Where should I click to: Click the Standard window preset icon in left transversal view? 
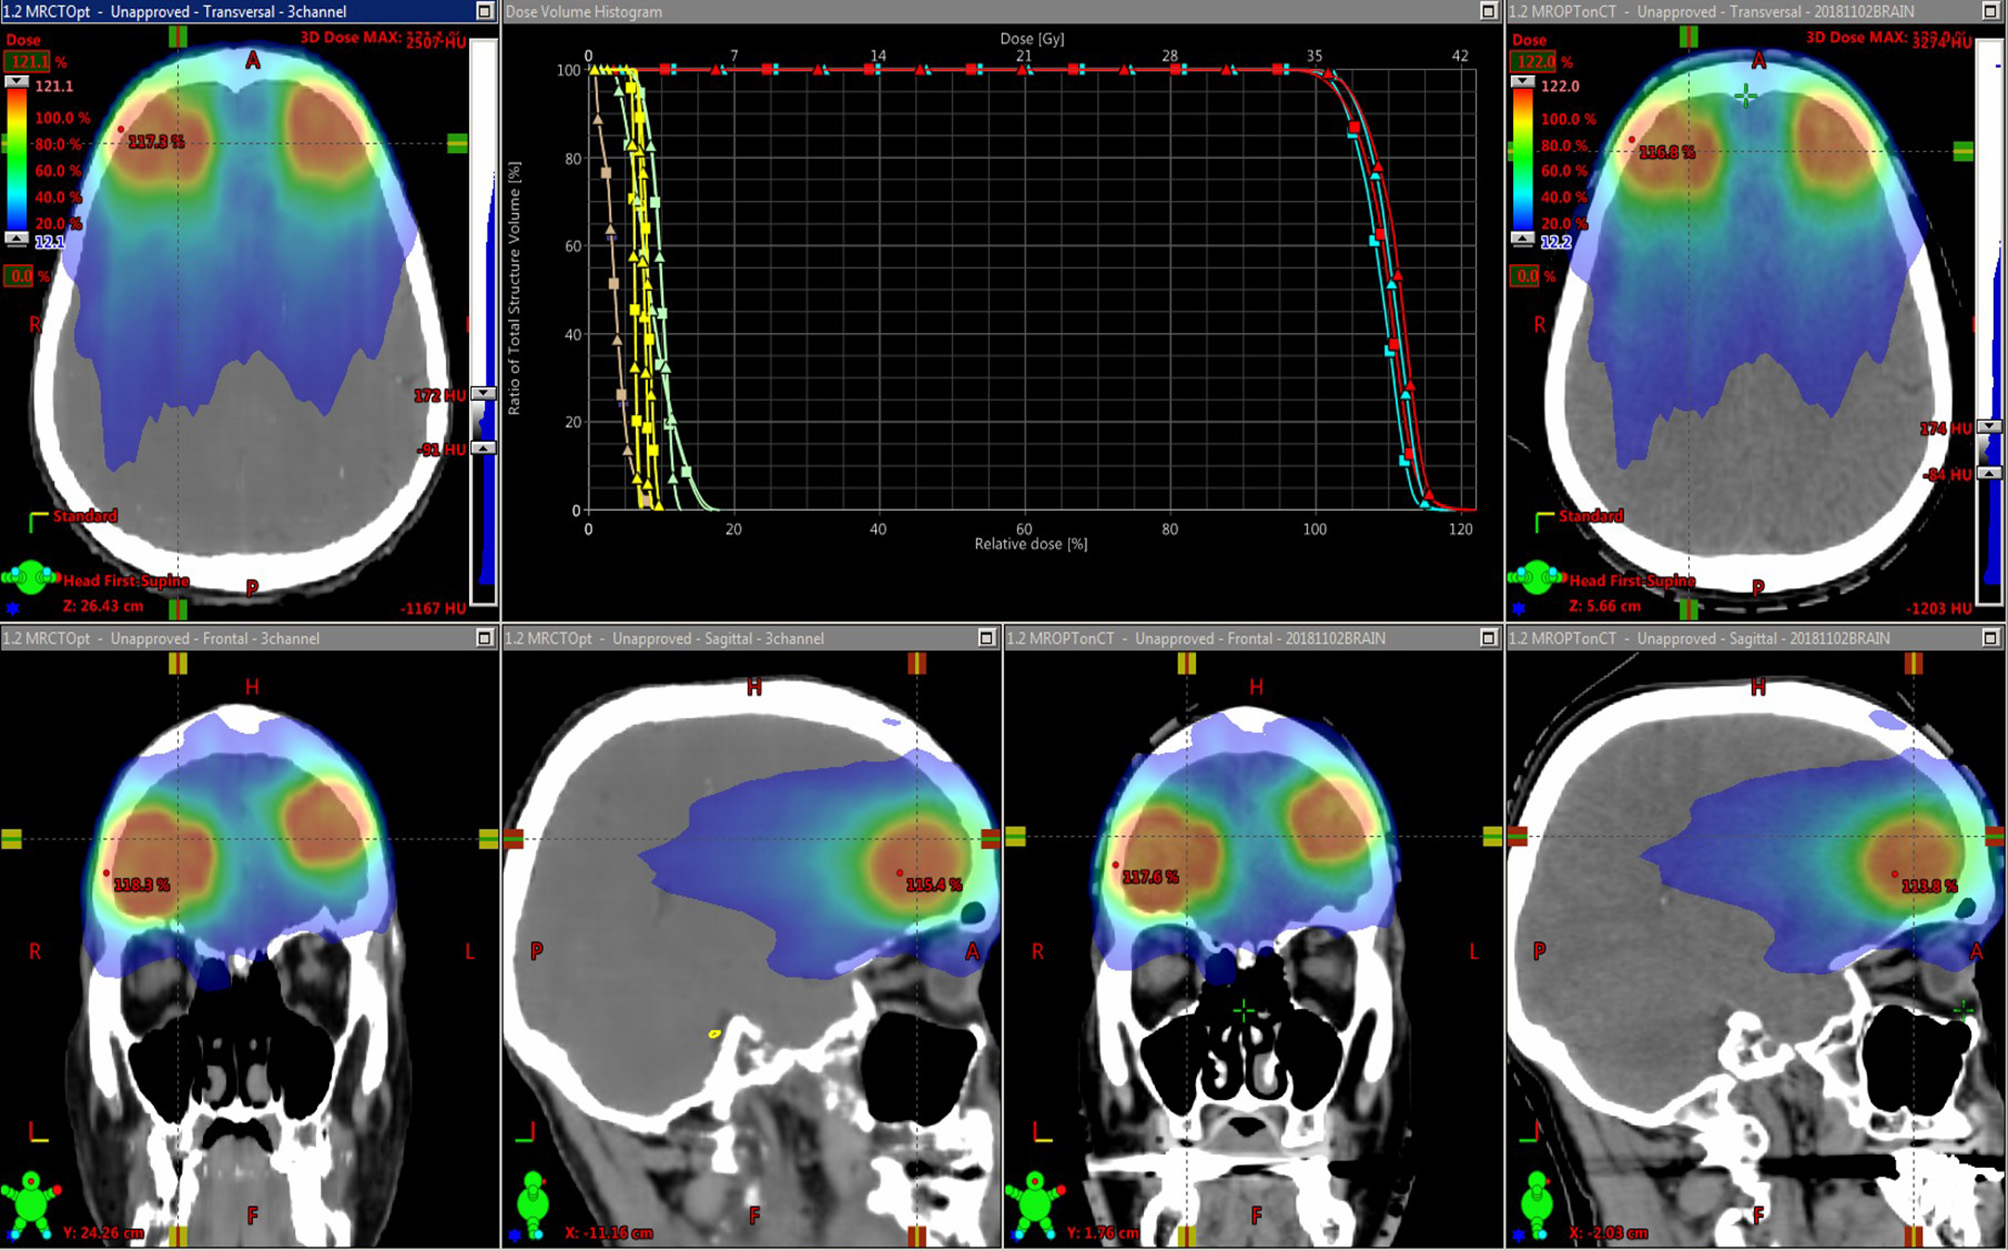point(38,521)
